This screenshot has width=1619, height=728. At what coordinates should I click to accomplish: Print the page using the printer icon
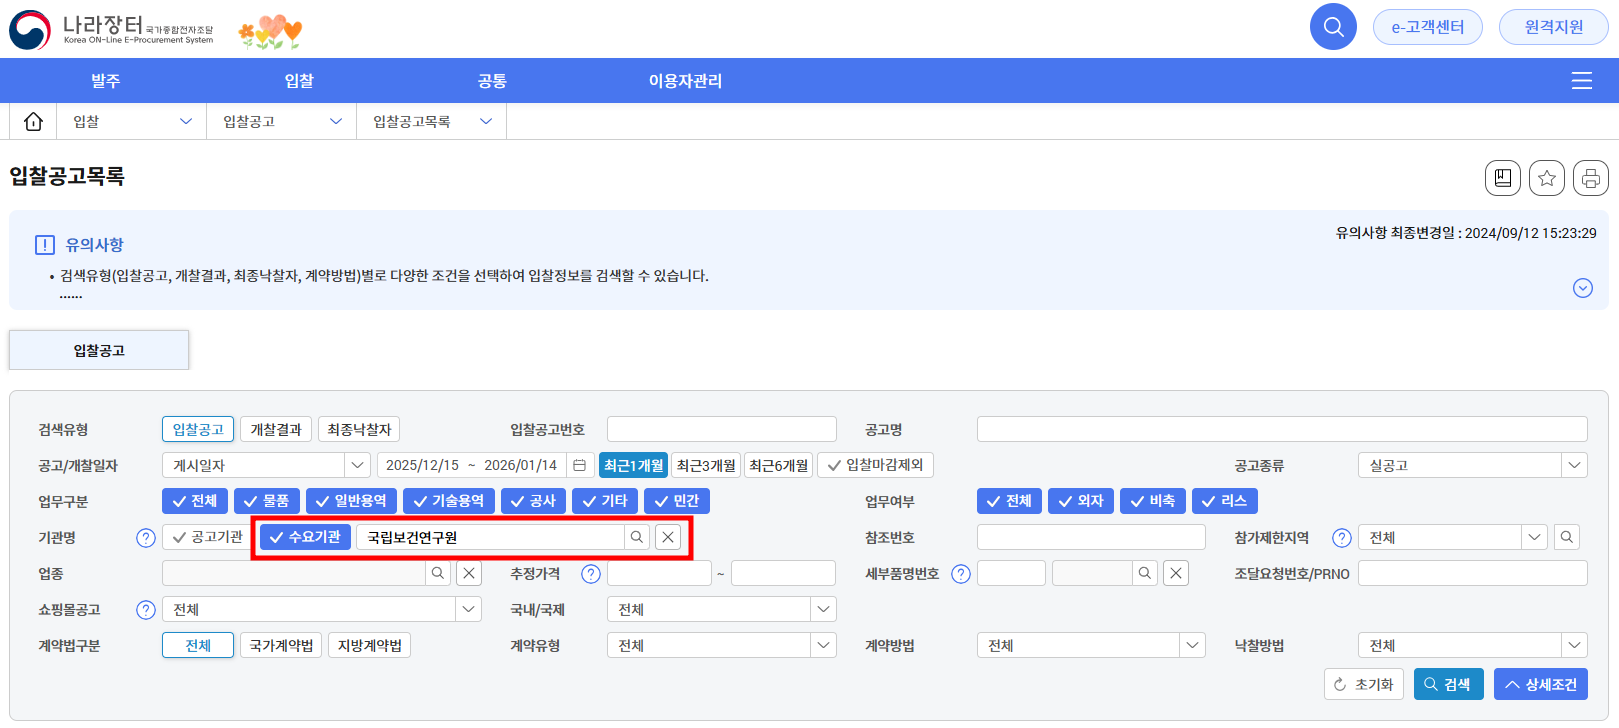(1591, 178)
